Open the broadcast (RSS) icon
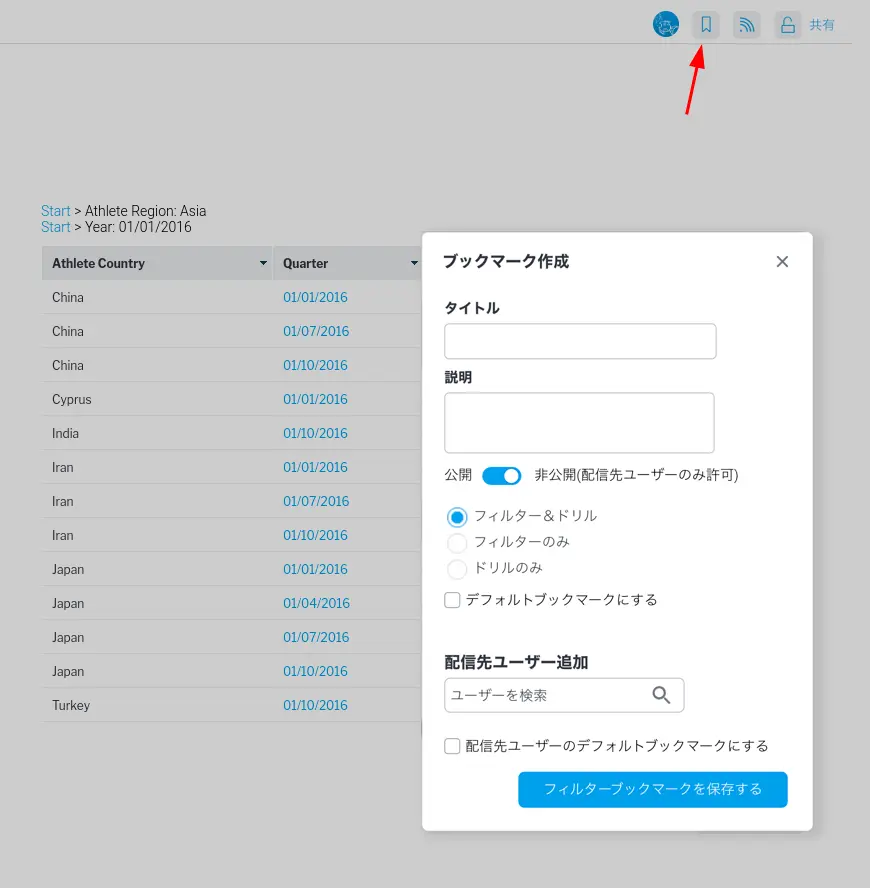870x888 pixels. point(746,25)
